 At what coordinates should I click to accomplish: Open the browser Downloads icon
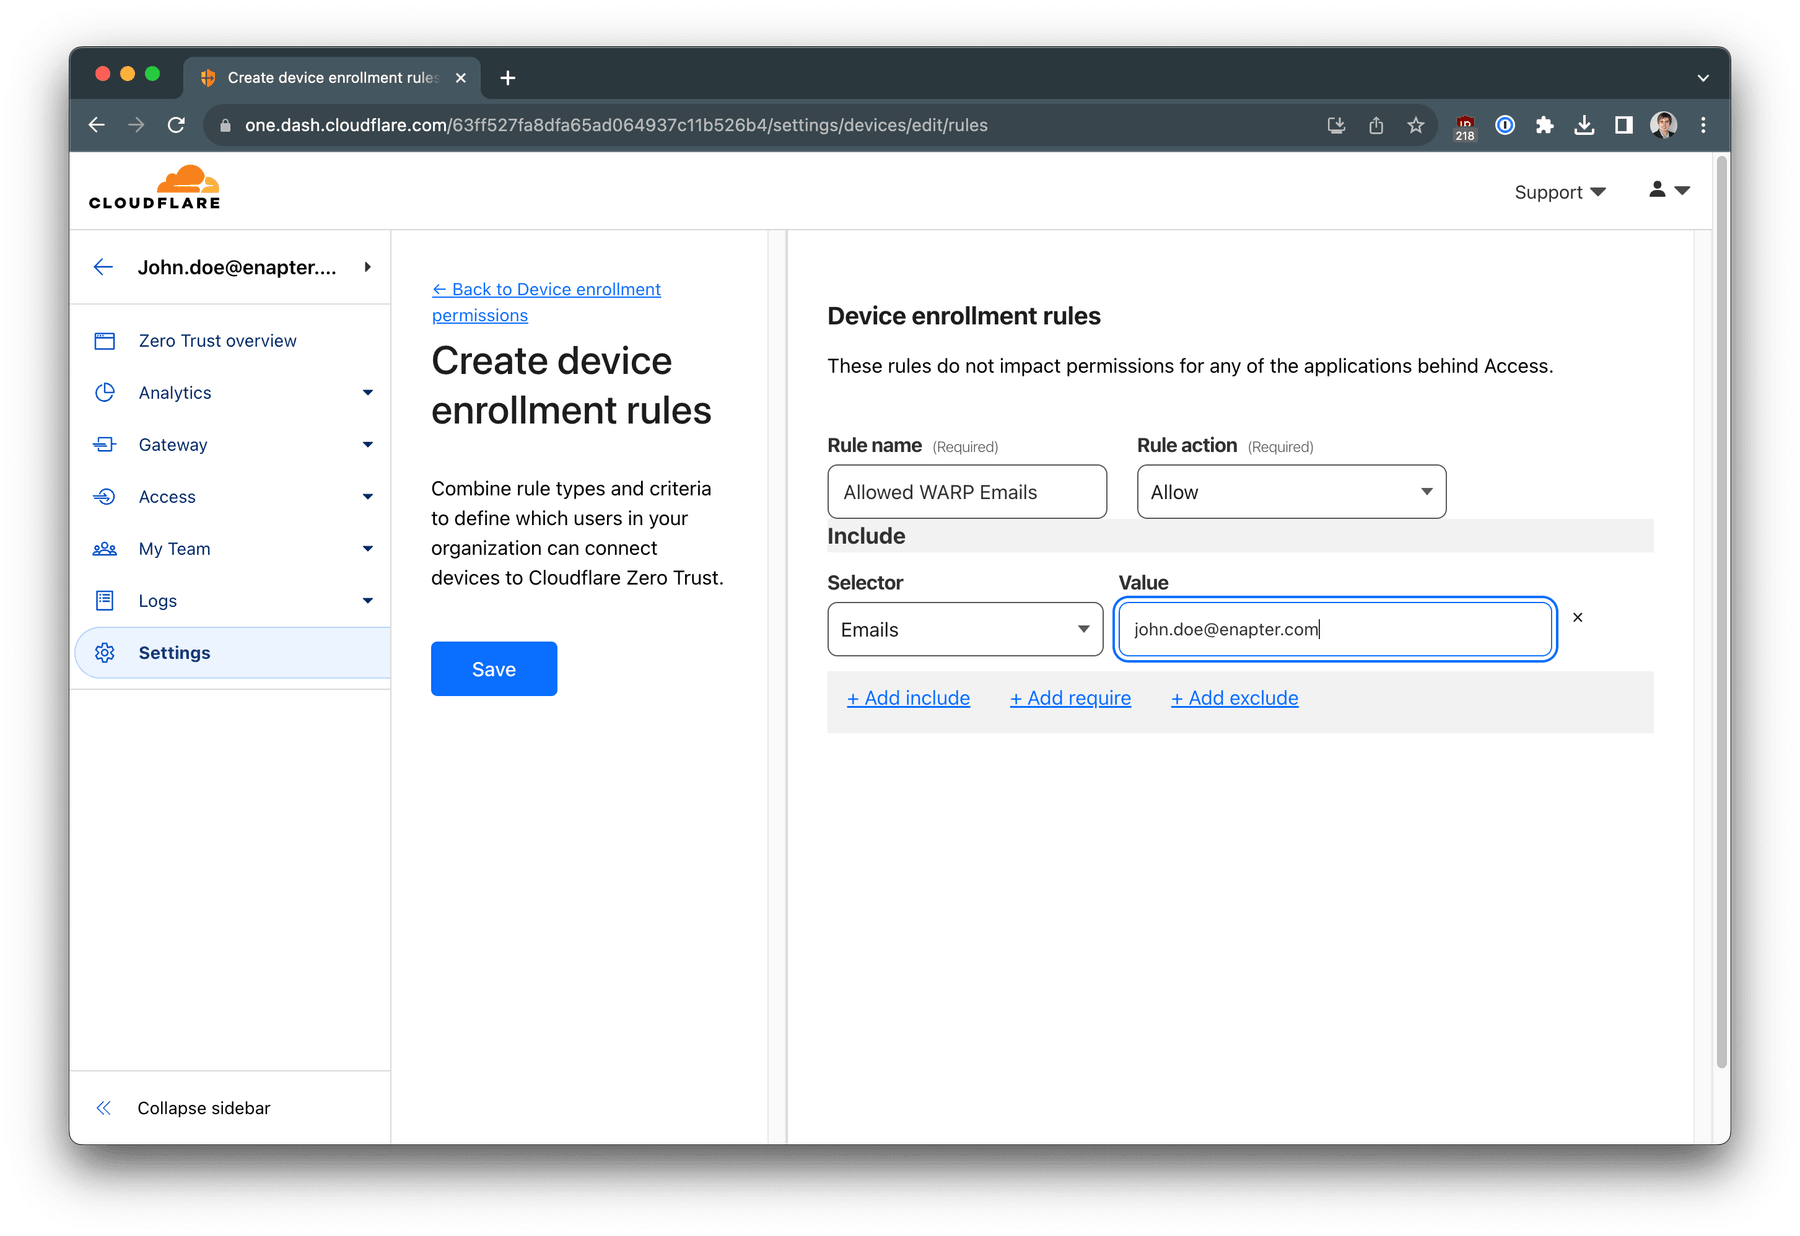[x=1584, y=125]
